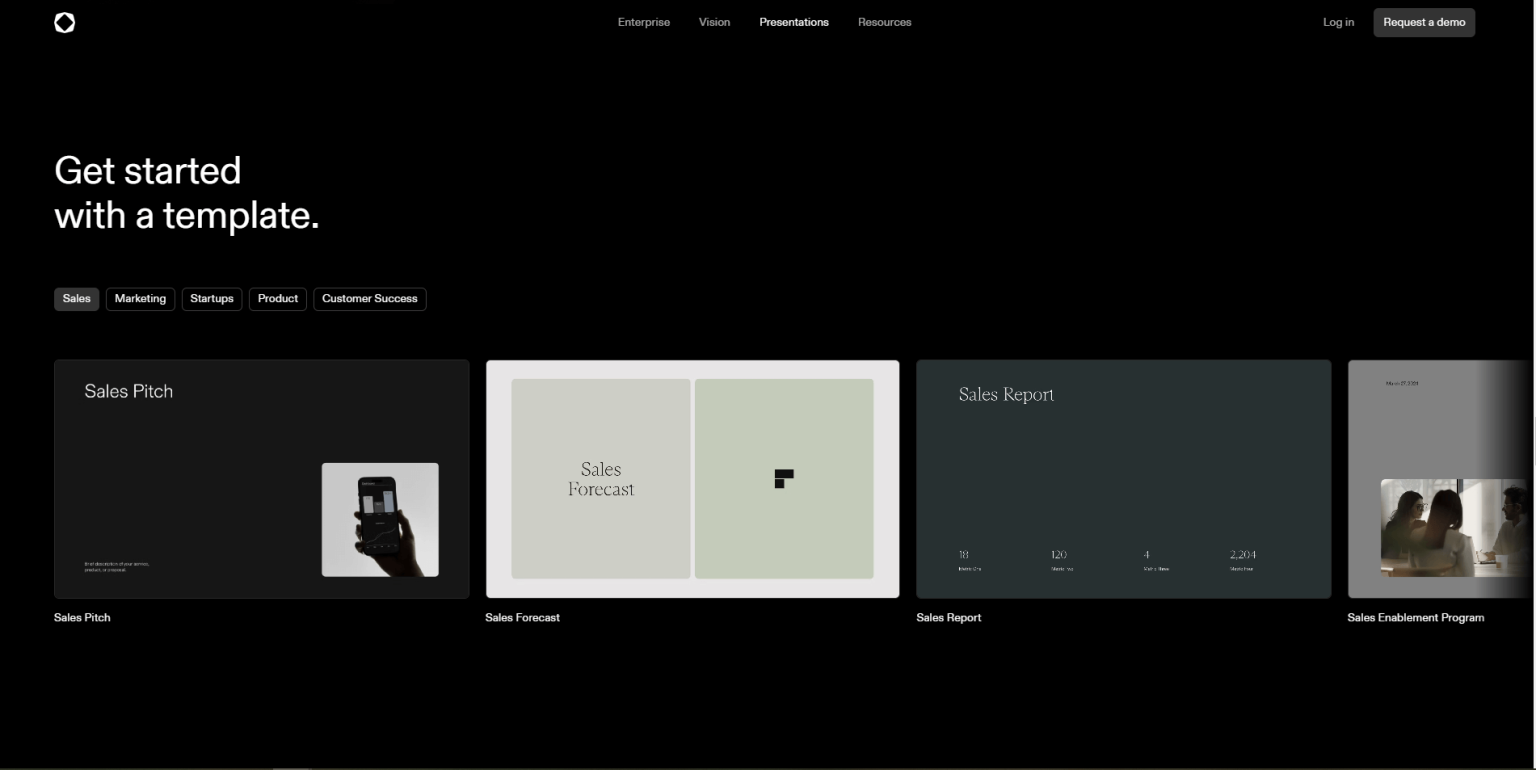Go to the Vision page
Viewport: 1536px width, 770px height.
pos(714,22)
